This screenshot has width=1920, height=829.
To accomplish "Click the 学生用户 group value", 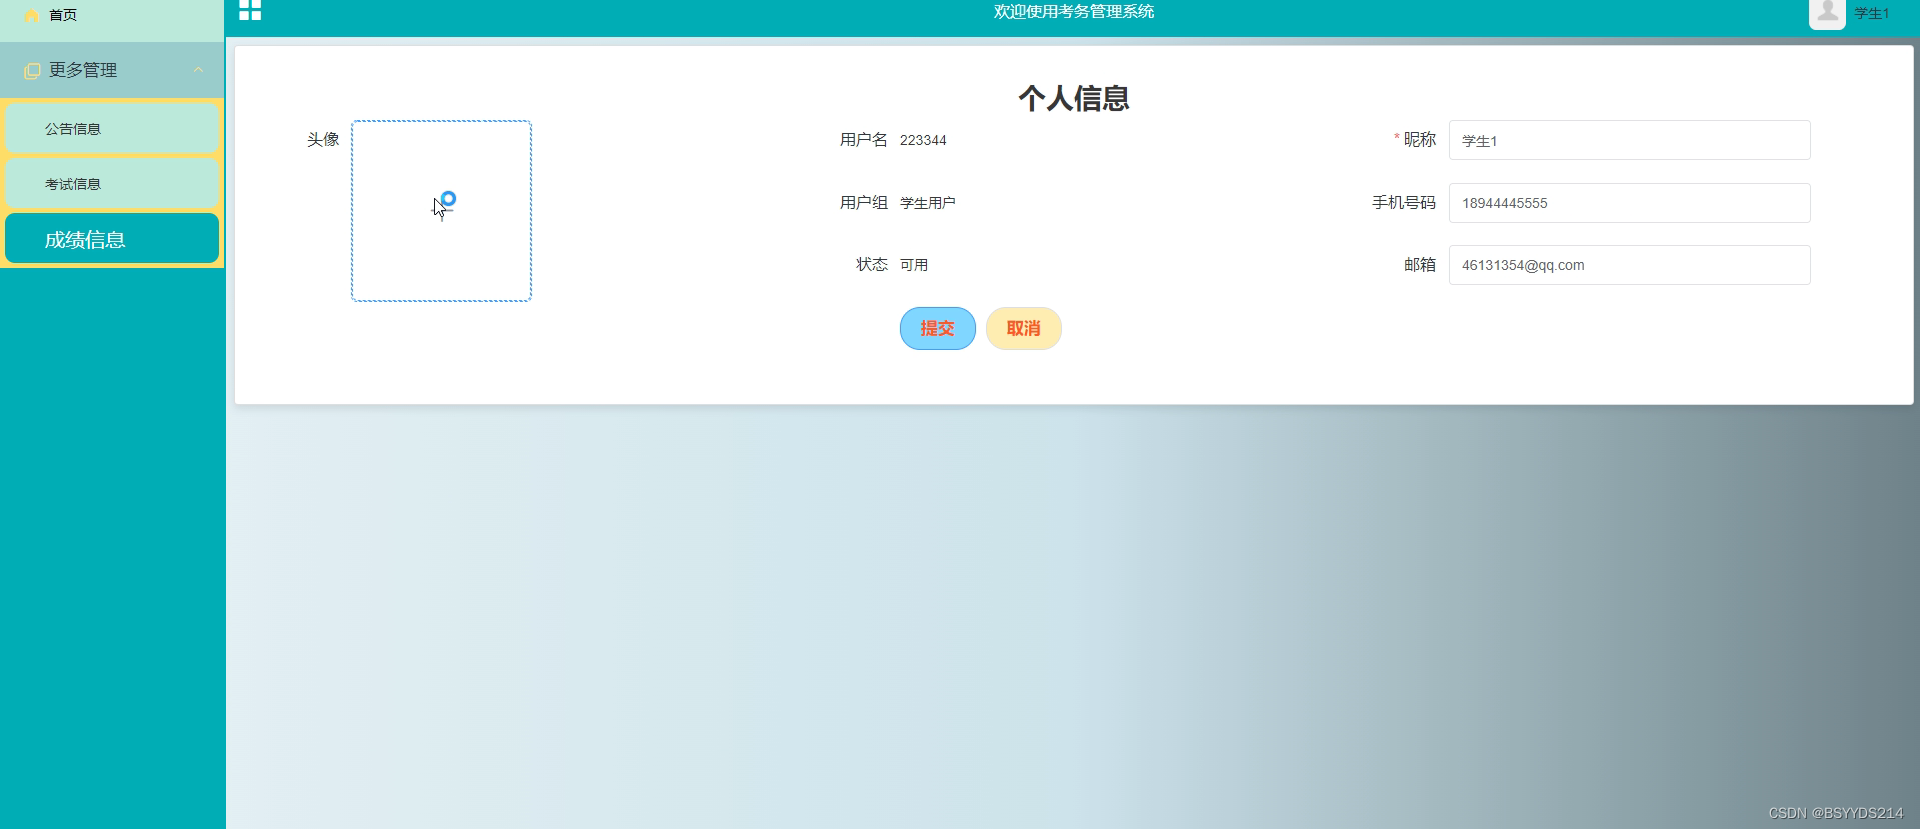I will [x=928, y=203].
